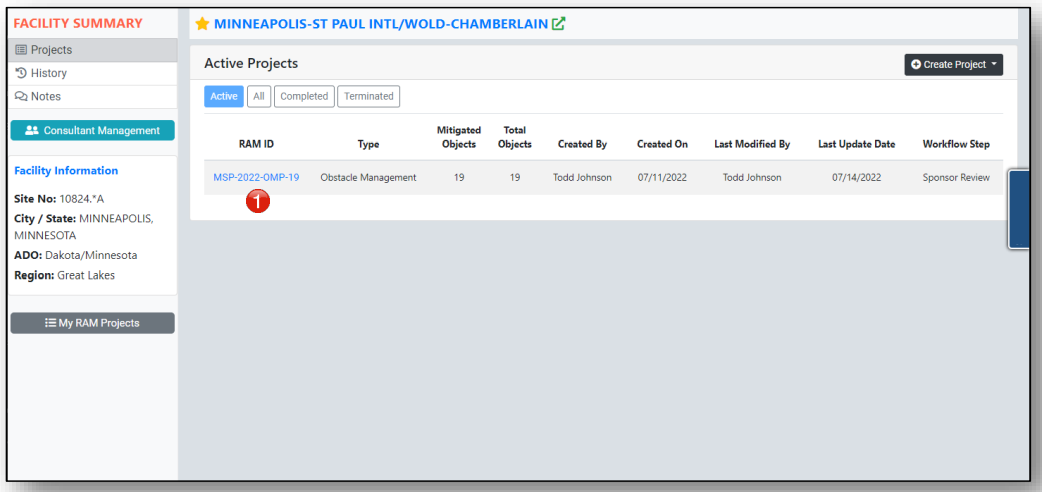
Task: Select Projects in the Facility Summary sidebar
Action: point(93,50)
